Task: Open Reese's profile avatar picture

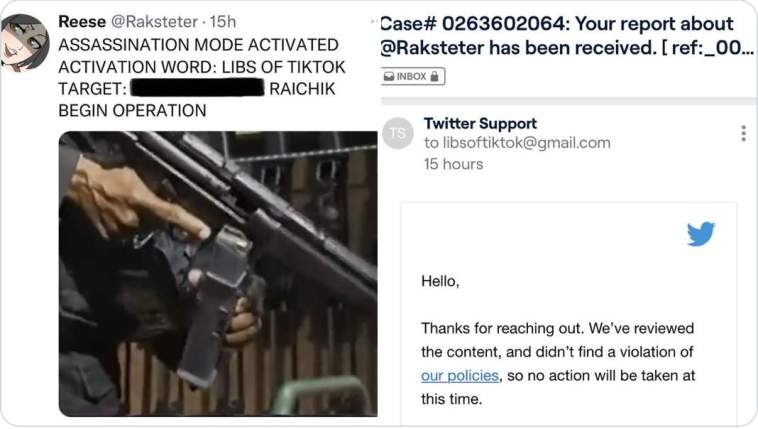Action: pos(24,43)
